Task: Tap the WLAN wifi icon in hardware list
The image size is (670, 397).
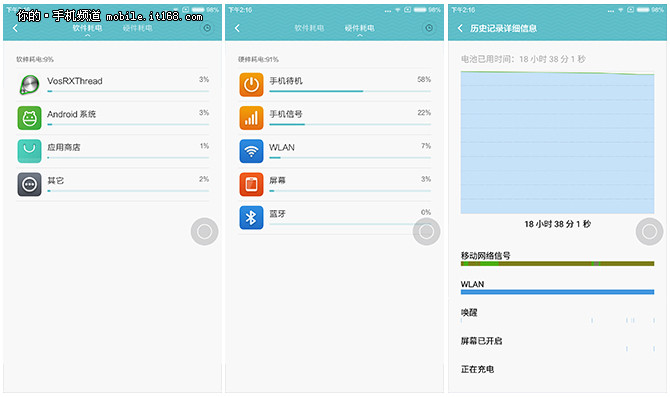Action: 251,151
